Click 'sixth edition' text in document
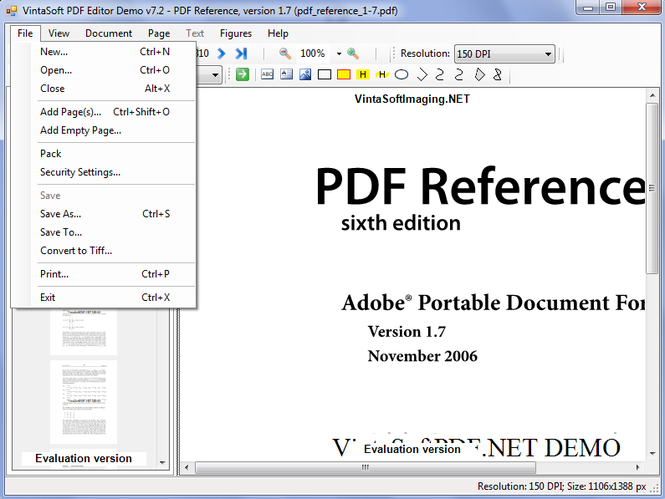The image size is (665, 499). 401,223
